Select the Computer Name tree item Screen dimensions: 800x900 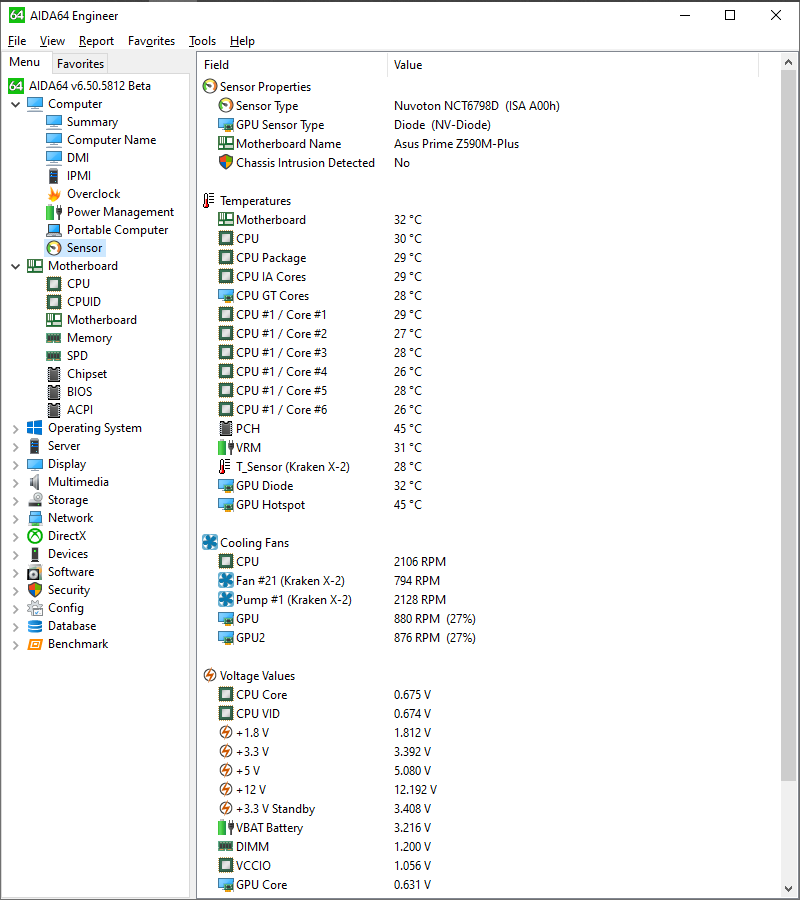point(111,139)
